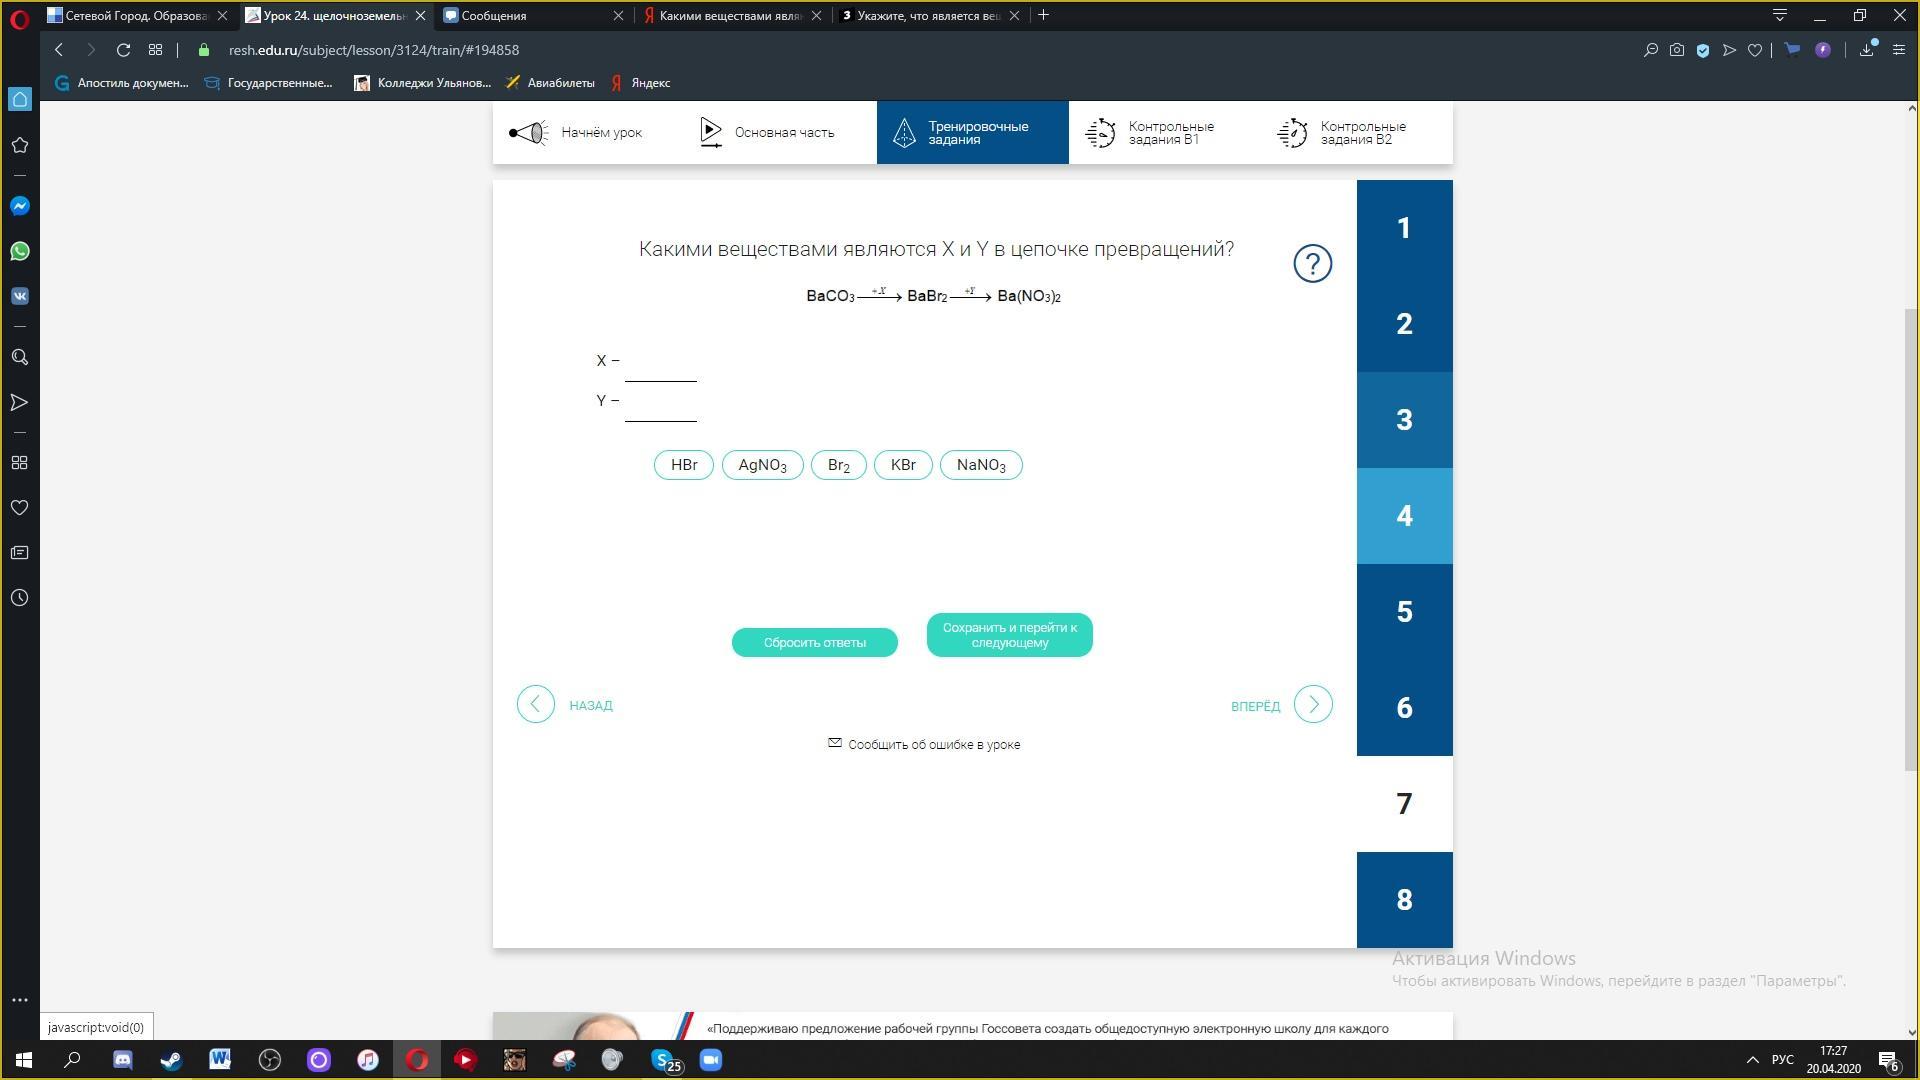Open VK in the Opera sidebar
The image size is (1920, 1080).
tap(20, 296)
